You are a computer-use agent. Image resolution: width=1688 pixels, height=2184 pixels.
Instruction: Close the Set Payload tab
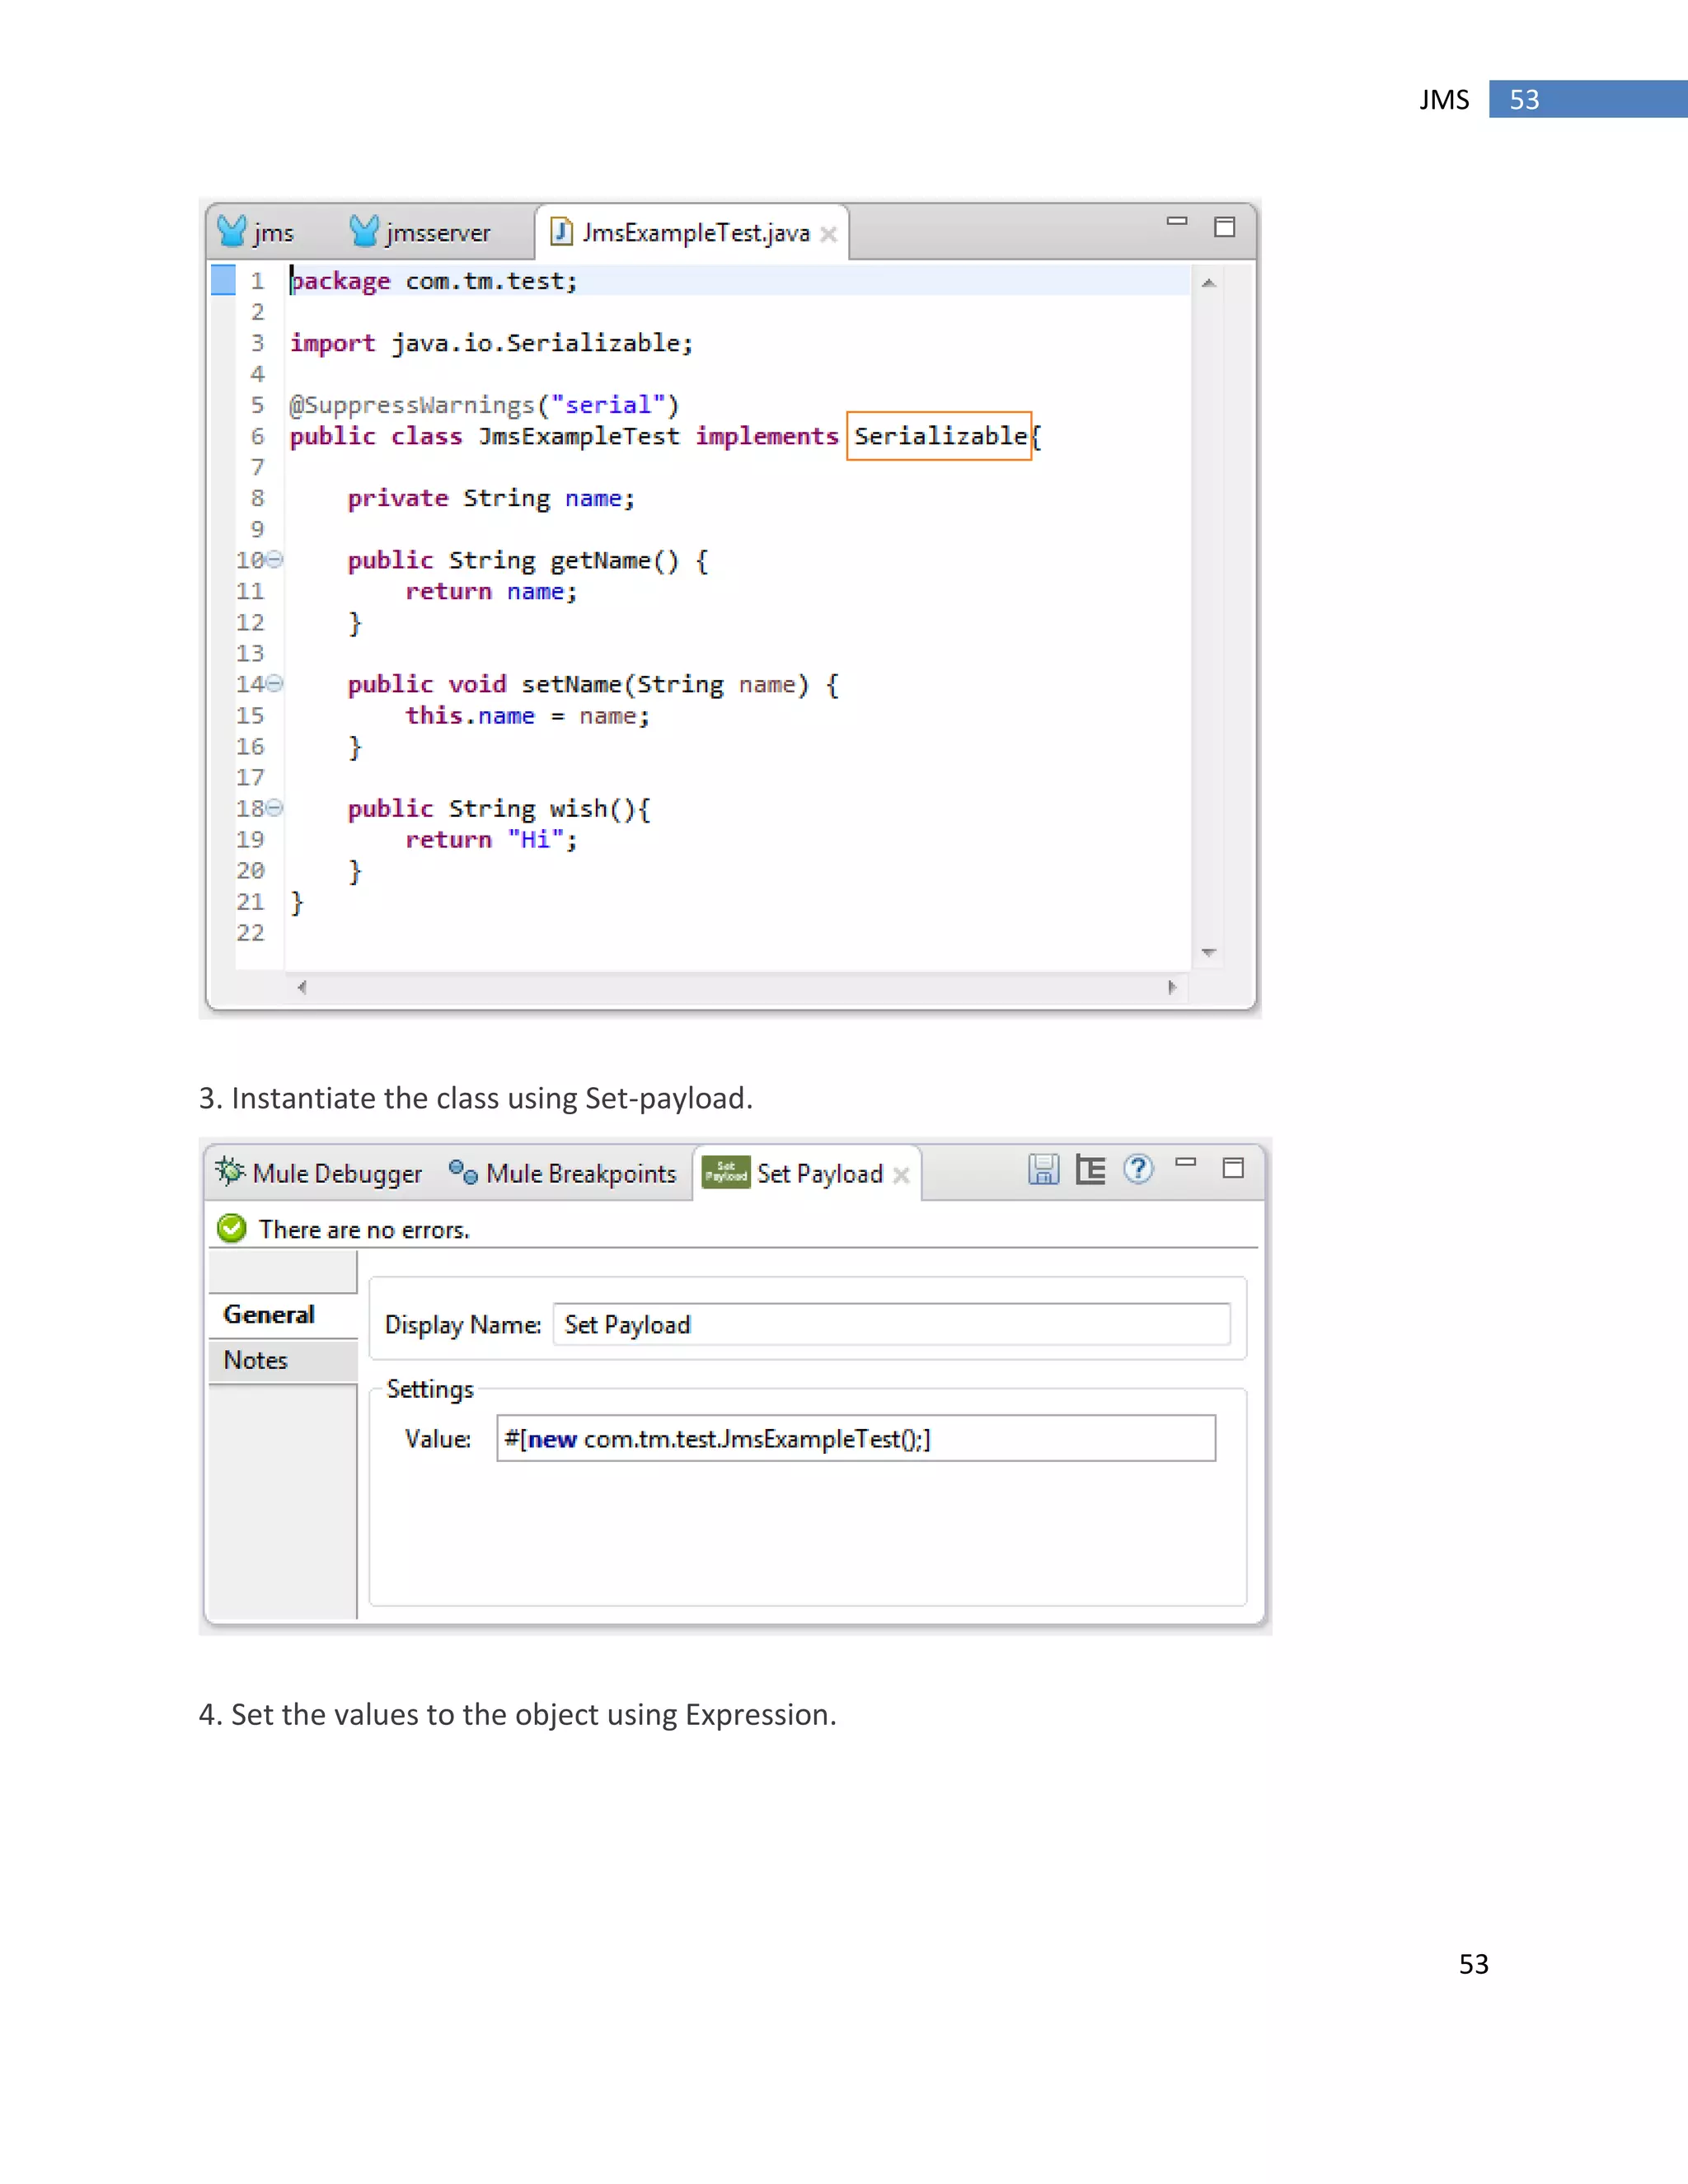point(901,1175)
